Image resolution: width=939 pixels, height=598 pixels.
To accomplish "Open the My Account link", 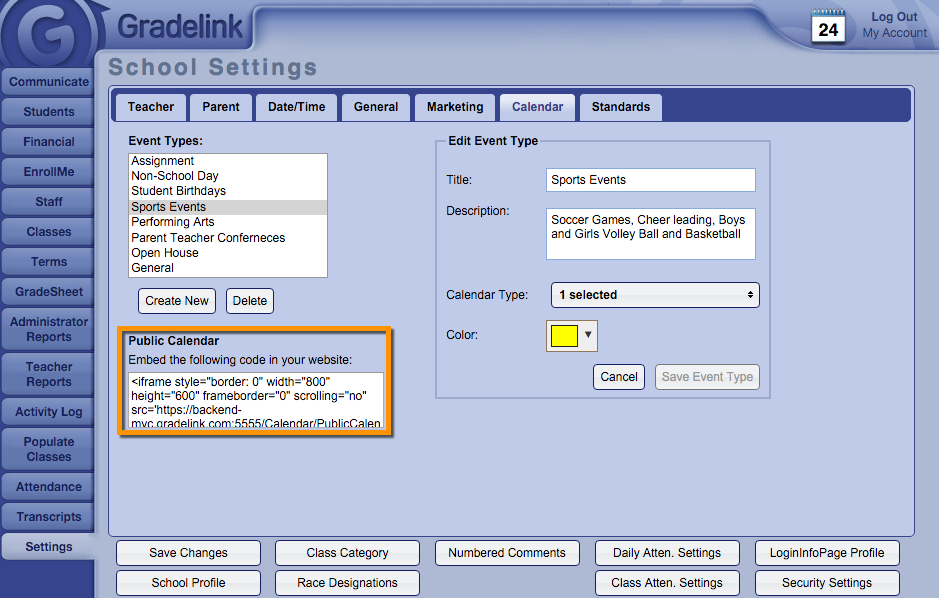I will 894,33.
